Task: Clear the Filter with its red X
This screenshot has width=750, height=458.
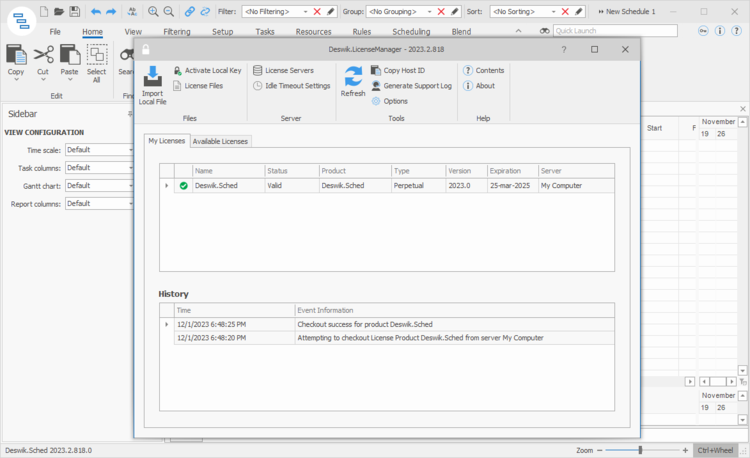Action: click(317, 11)
